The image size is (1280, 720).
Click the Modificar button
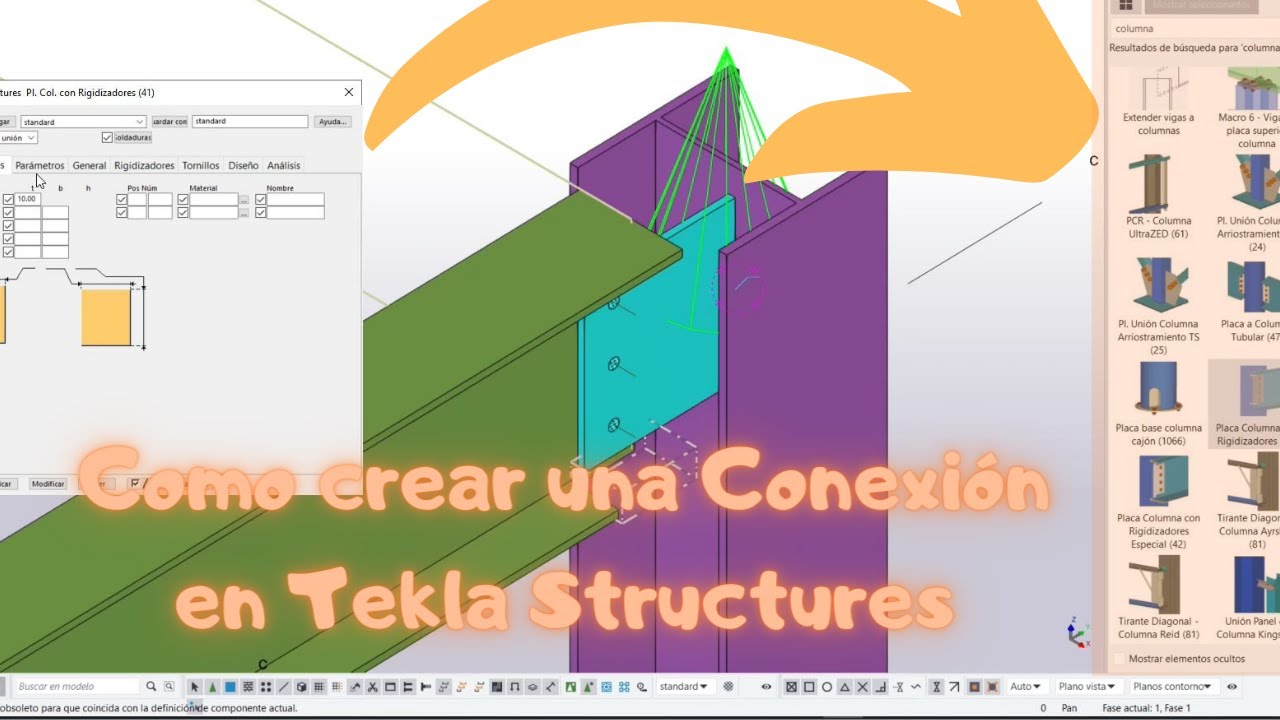pyautogui.click(x=47, y=484)
